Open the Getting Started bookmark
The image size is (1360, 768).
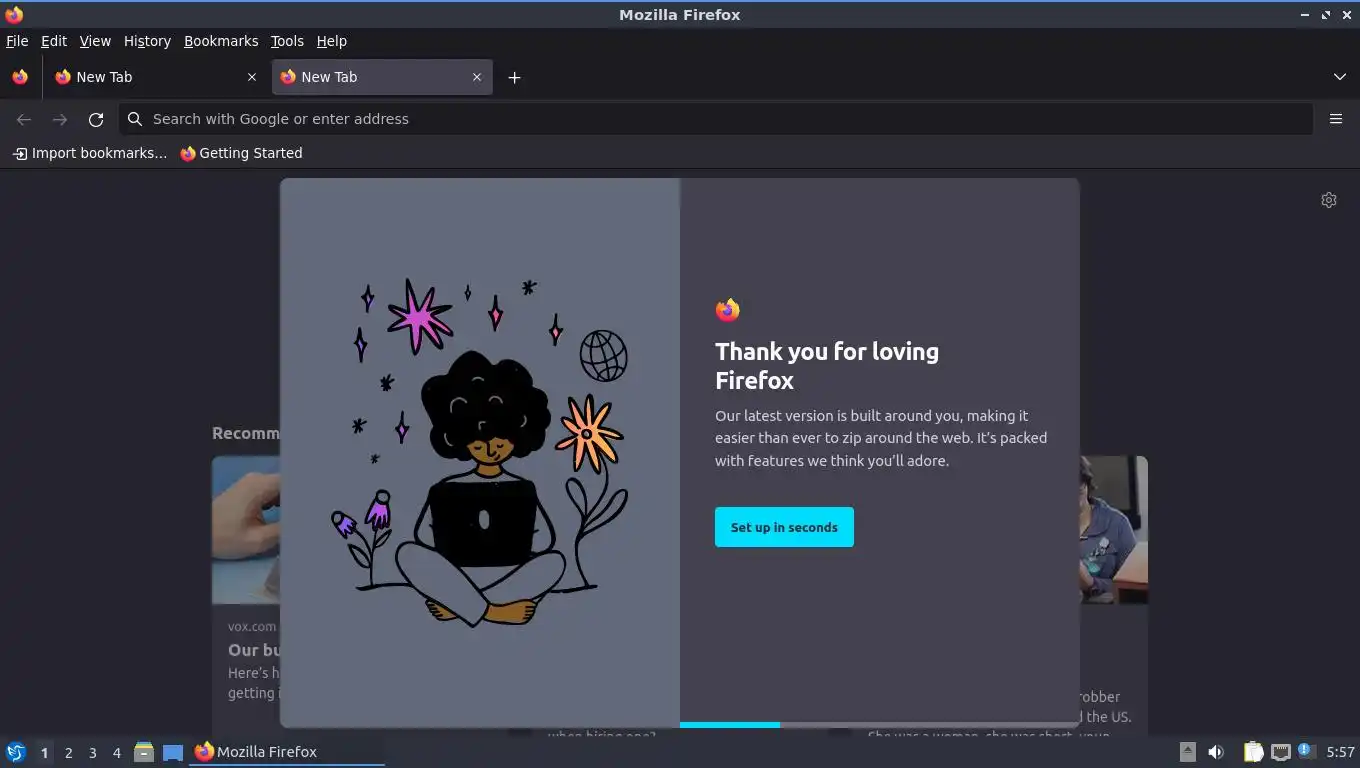click(x=241, y=153)
